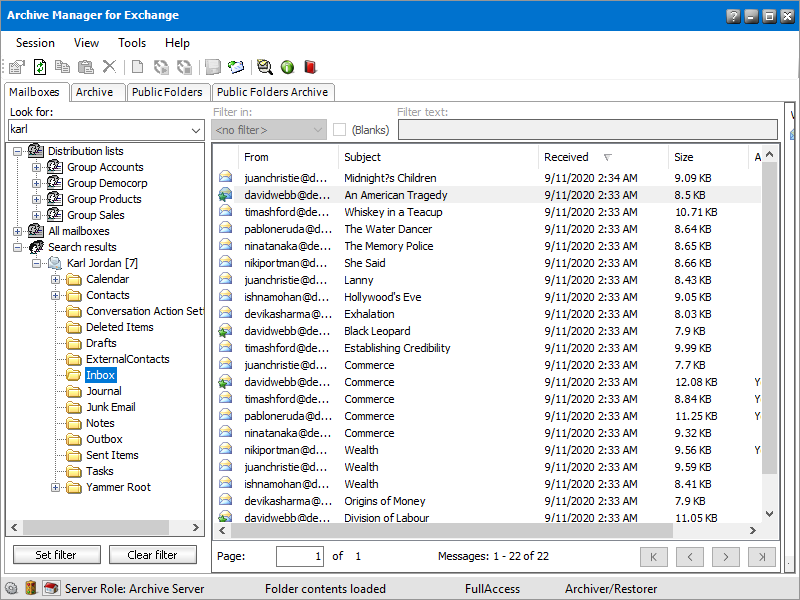Click the Clear filter button
800x600 pixels.
tap(152, 555)
